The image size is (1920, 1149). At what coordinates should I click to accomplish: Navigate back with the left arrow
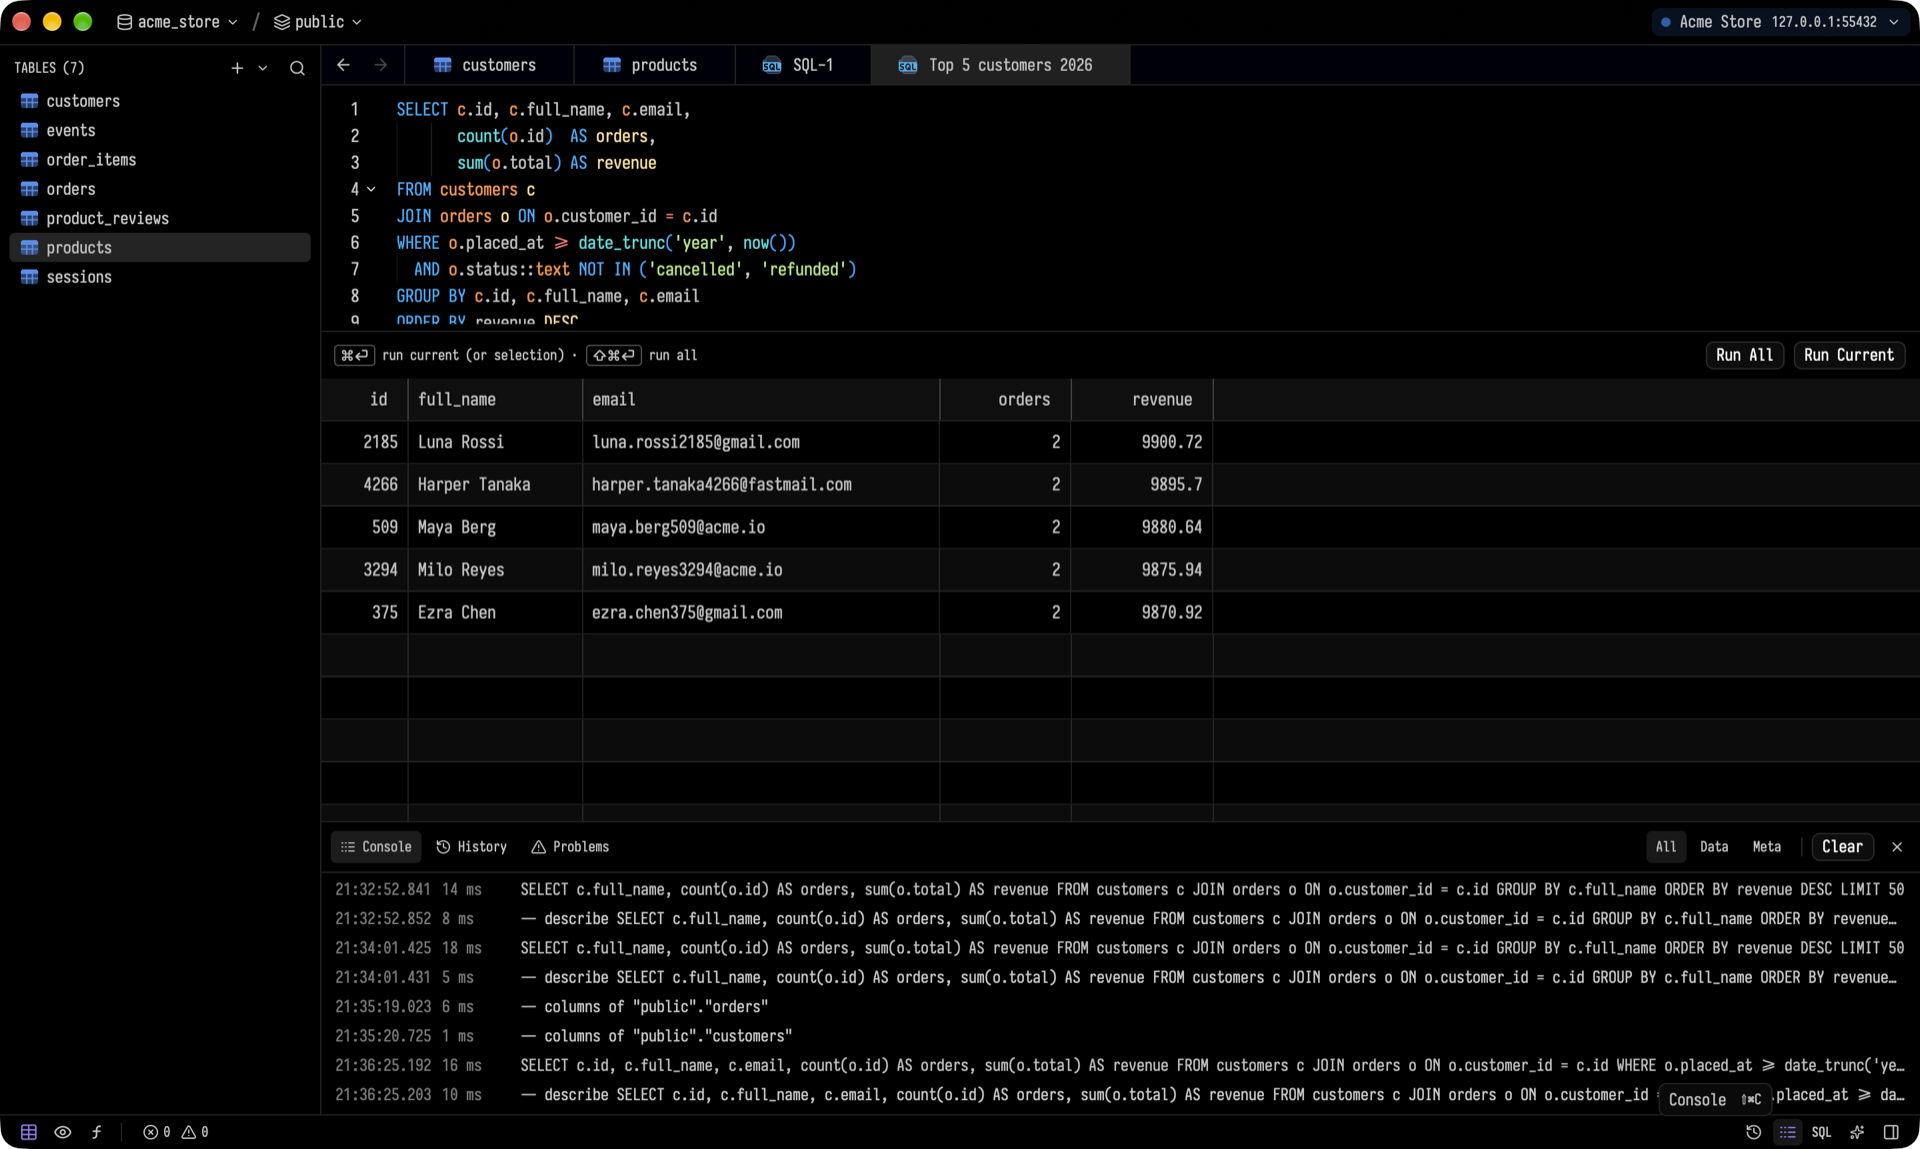(x=343, y=65)
